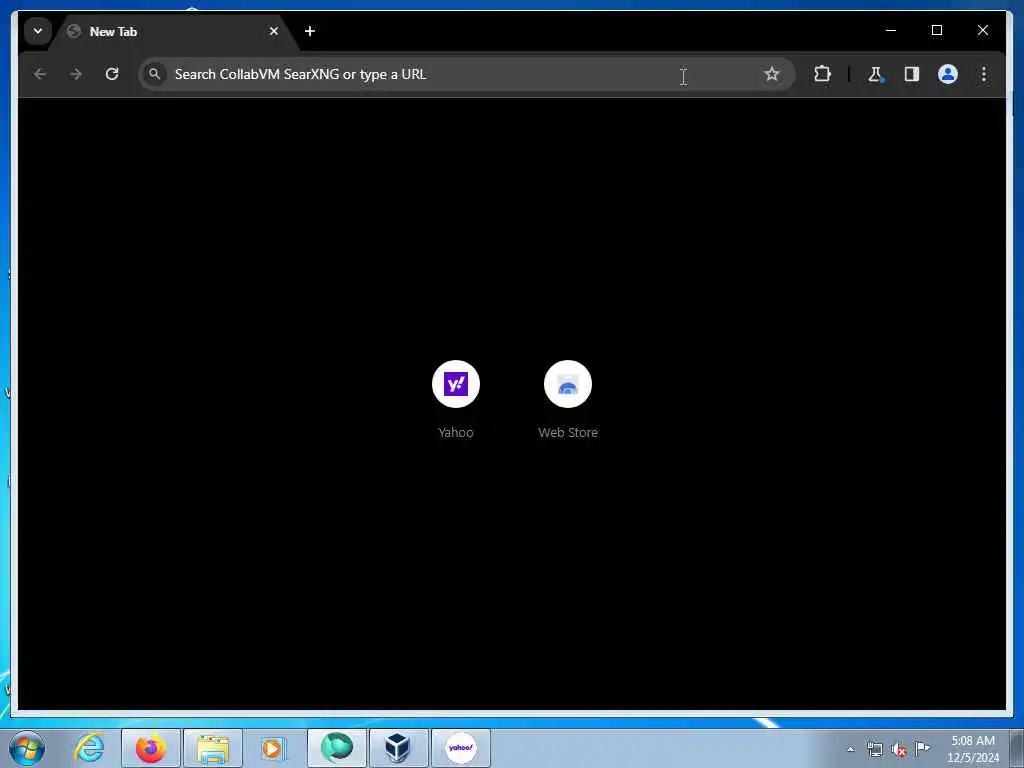This screenshot has height=768, width=1024.
Task: Close the Chrome window
Action: pyautogui.click(x=982, y=31)
